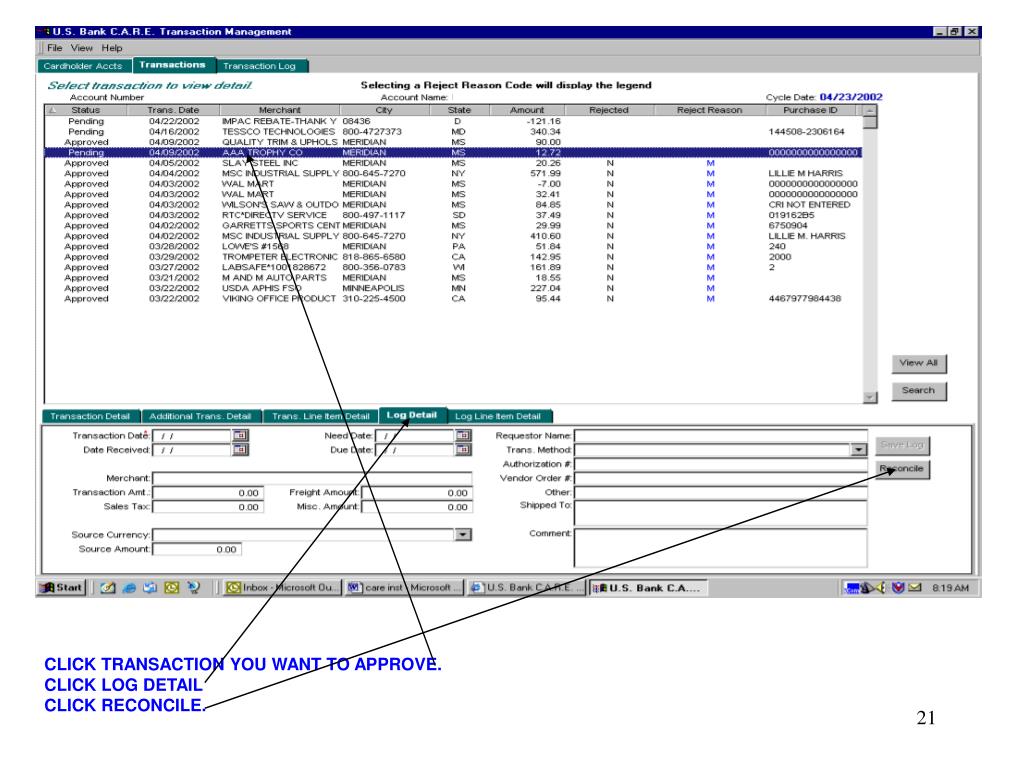
Task: Click the Log Detail Merchant input field
Action: pos(312,479)
